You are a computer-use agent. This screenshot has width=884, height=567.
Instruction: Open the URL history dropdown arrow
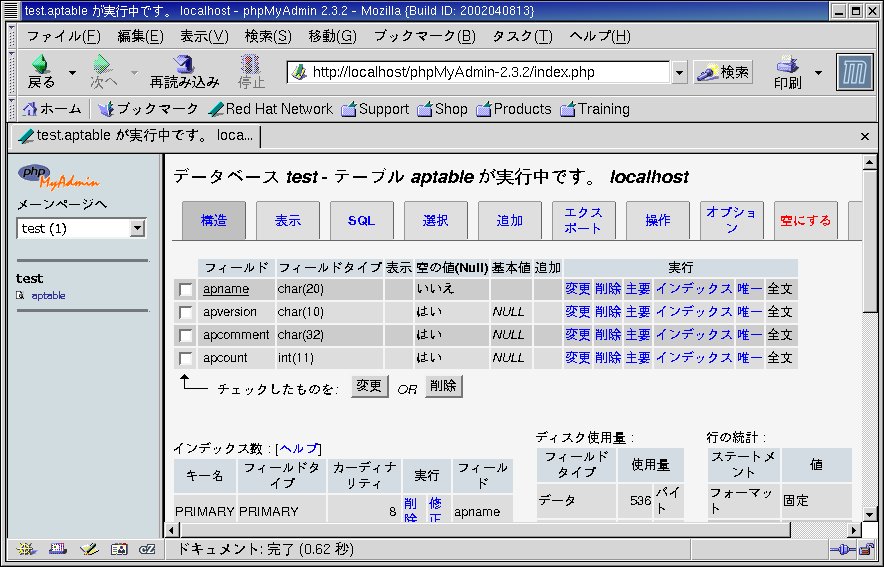tap(679, 72)
